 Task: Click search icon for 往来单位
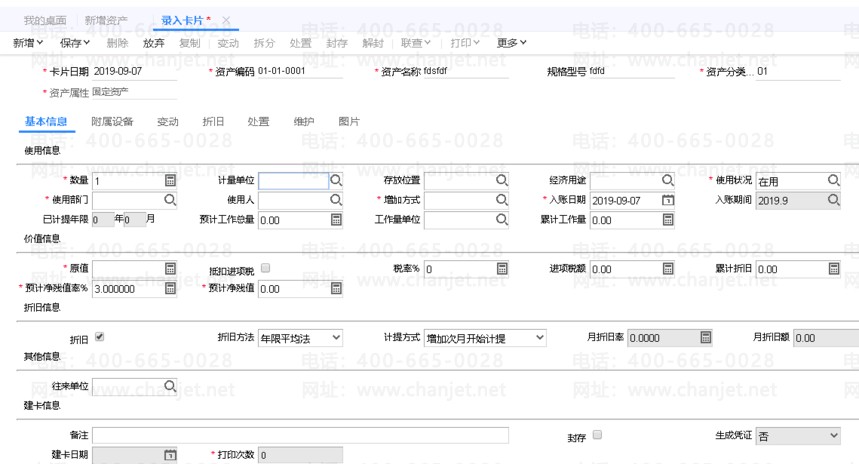(170, 386)
